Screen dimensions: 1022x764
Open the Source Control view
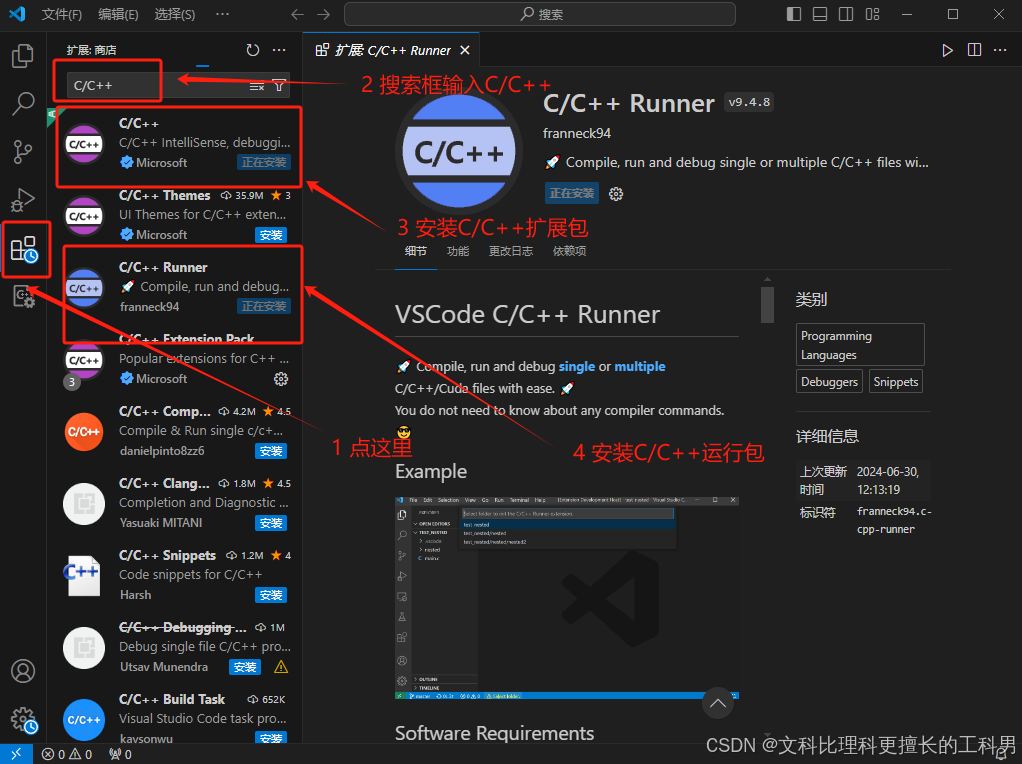23,152
